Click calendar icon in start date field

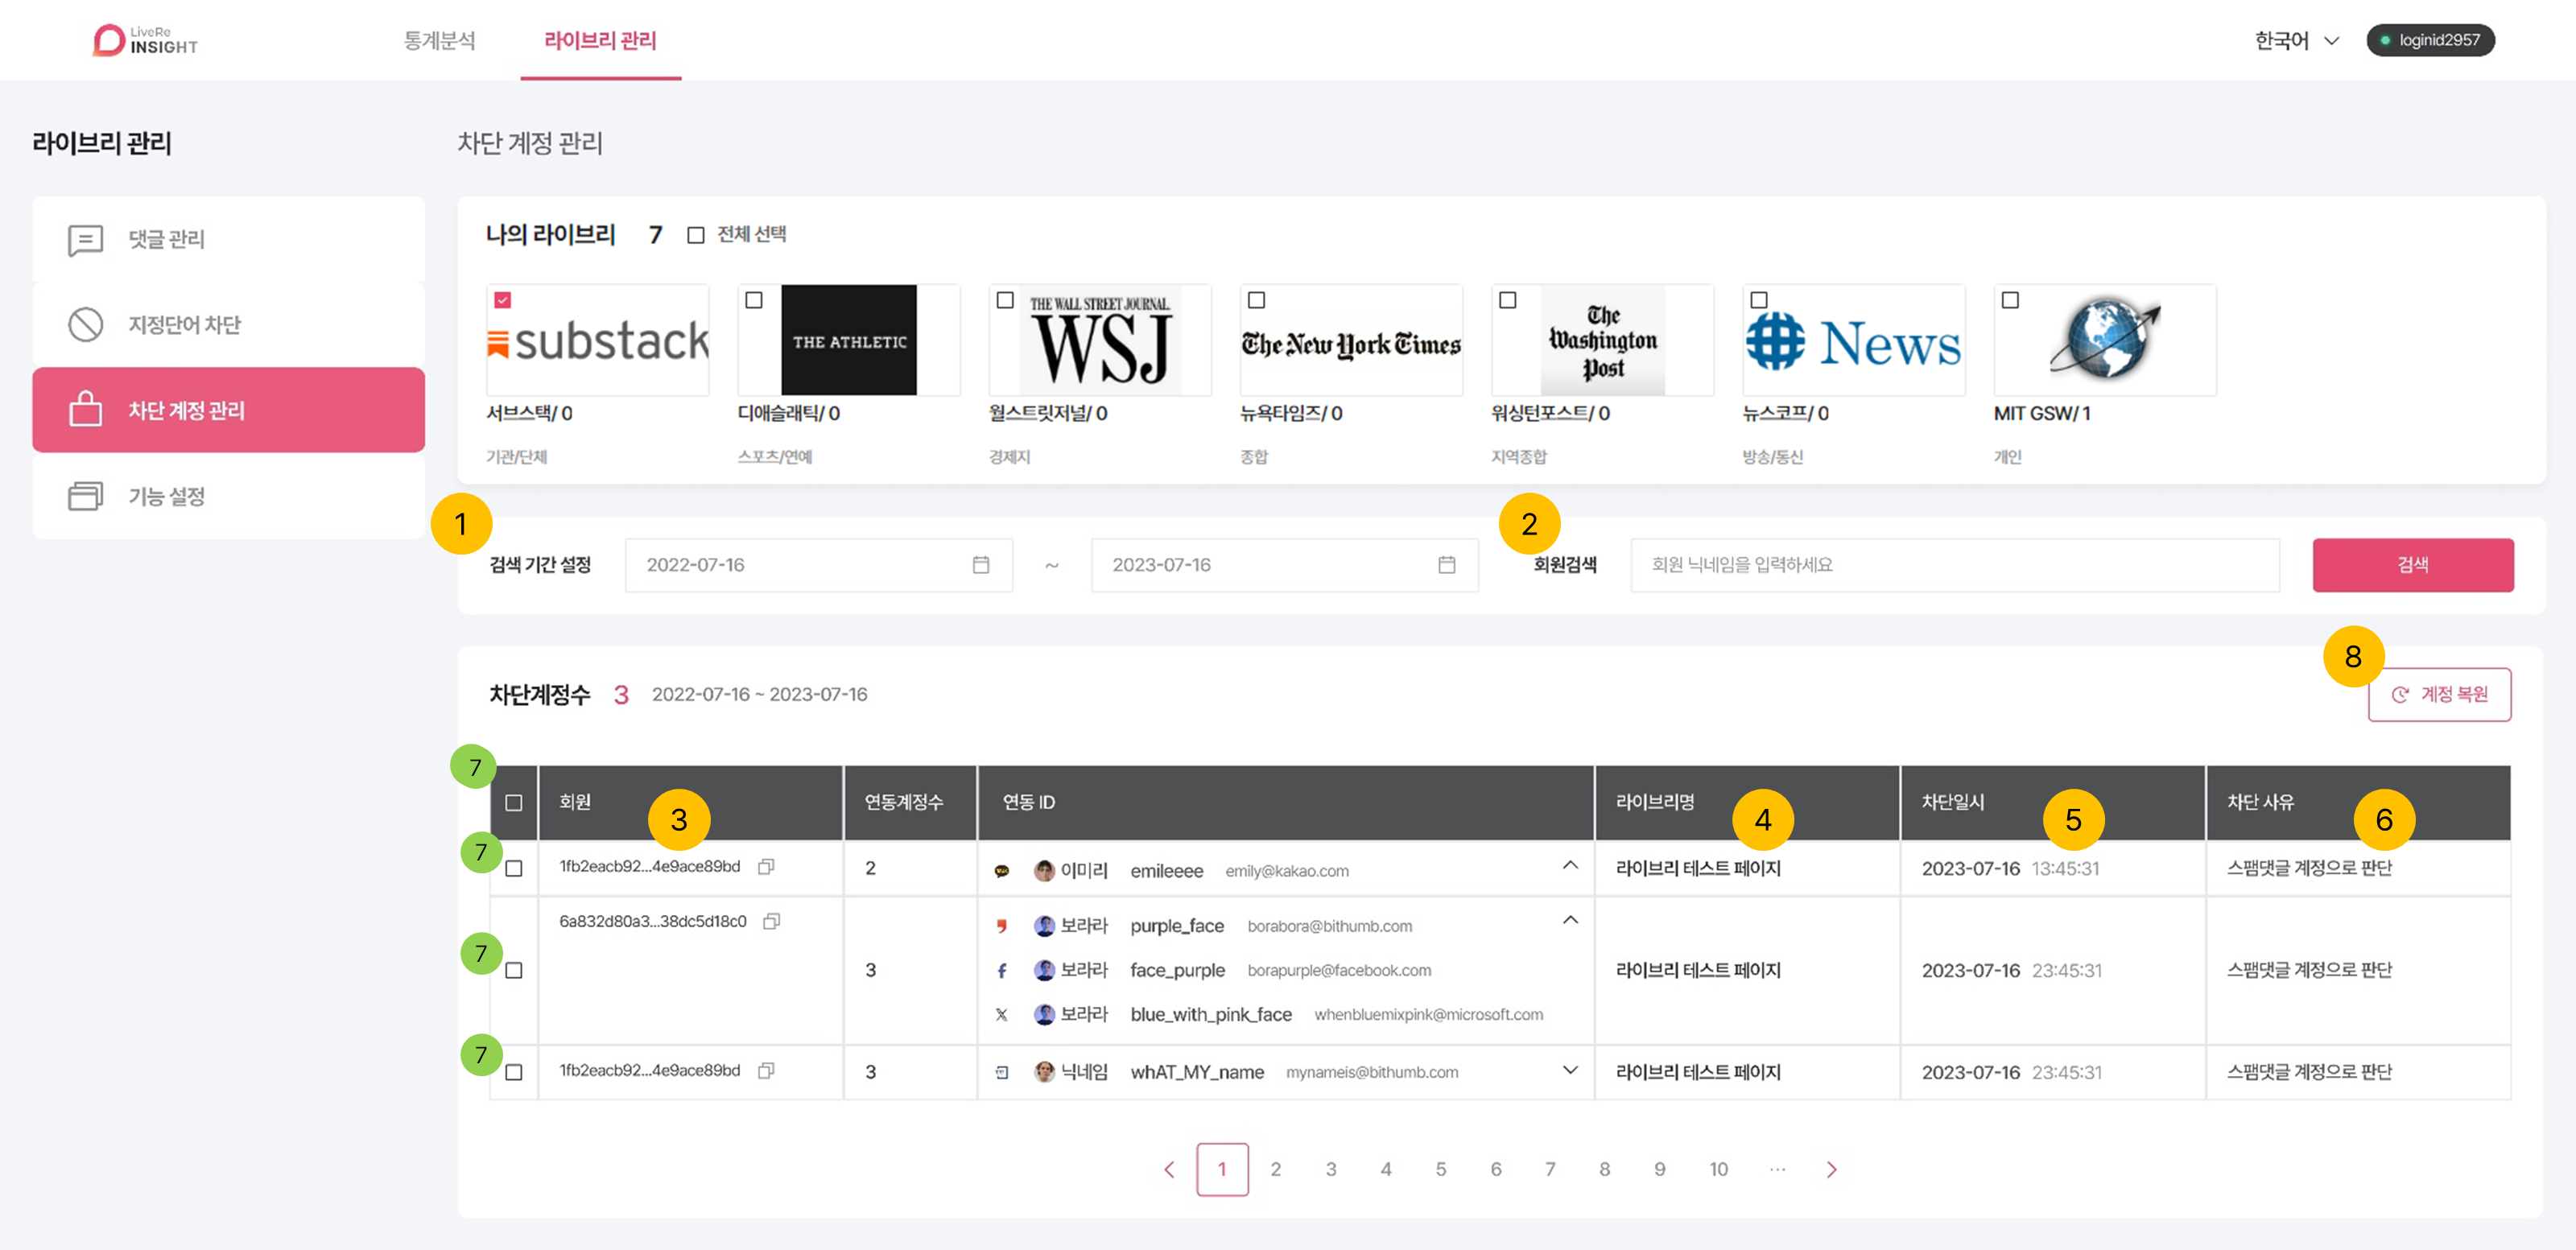coord(980,565)
